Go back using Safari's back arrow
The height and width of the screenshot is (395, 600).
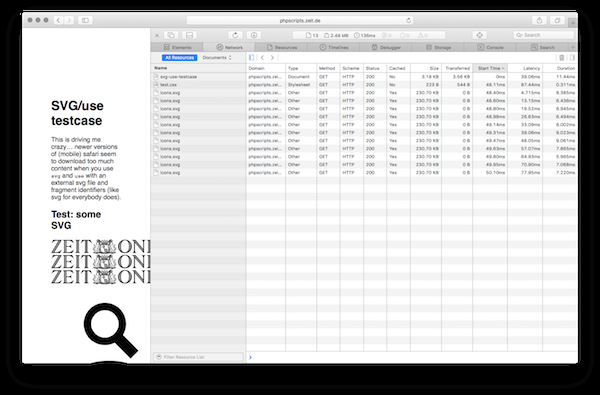tap(58, 20)
